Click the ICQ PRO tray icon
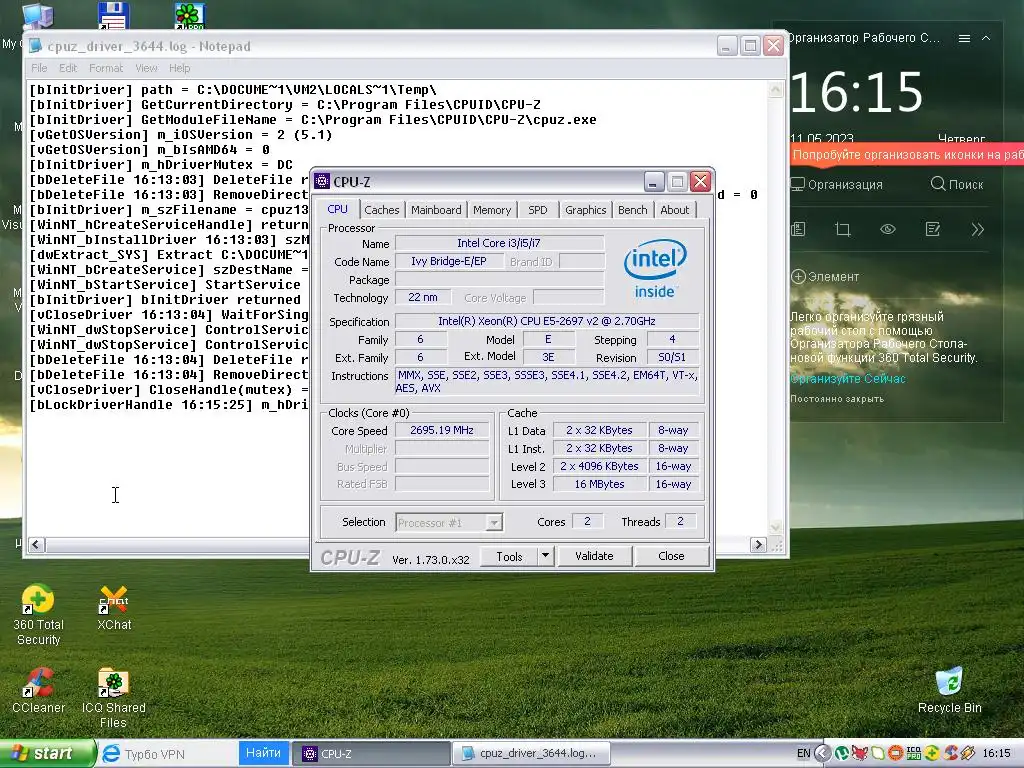 click(x=914, y=754)
